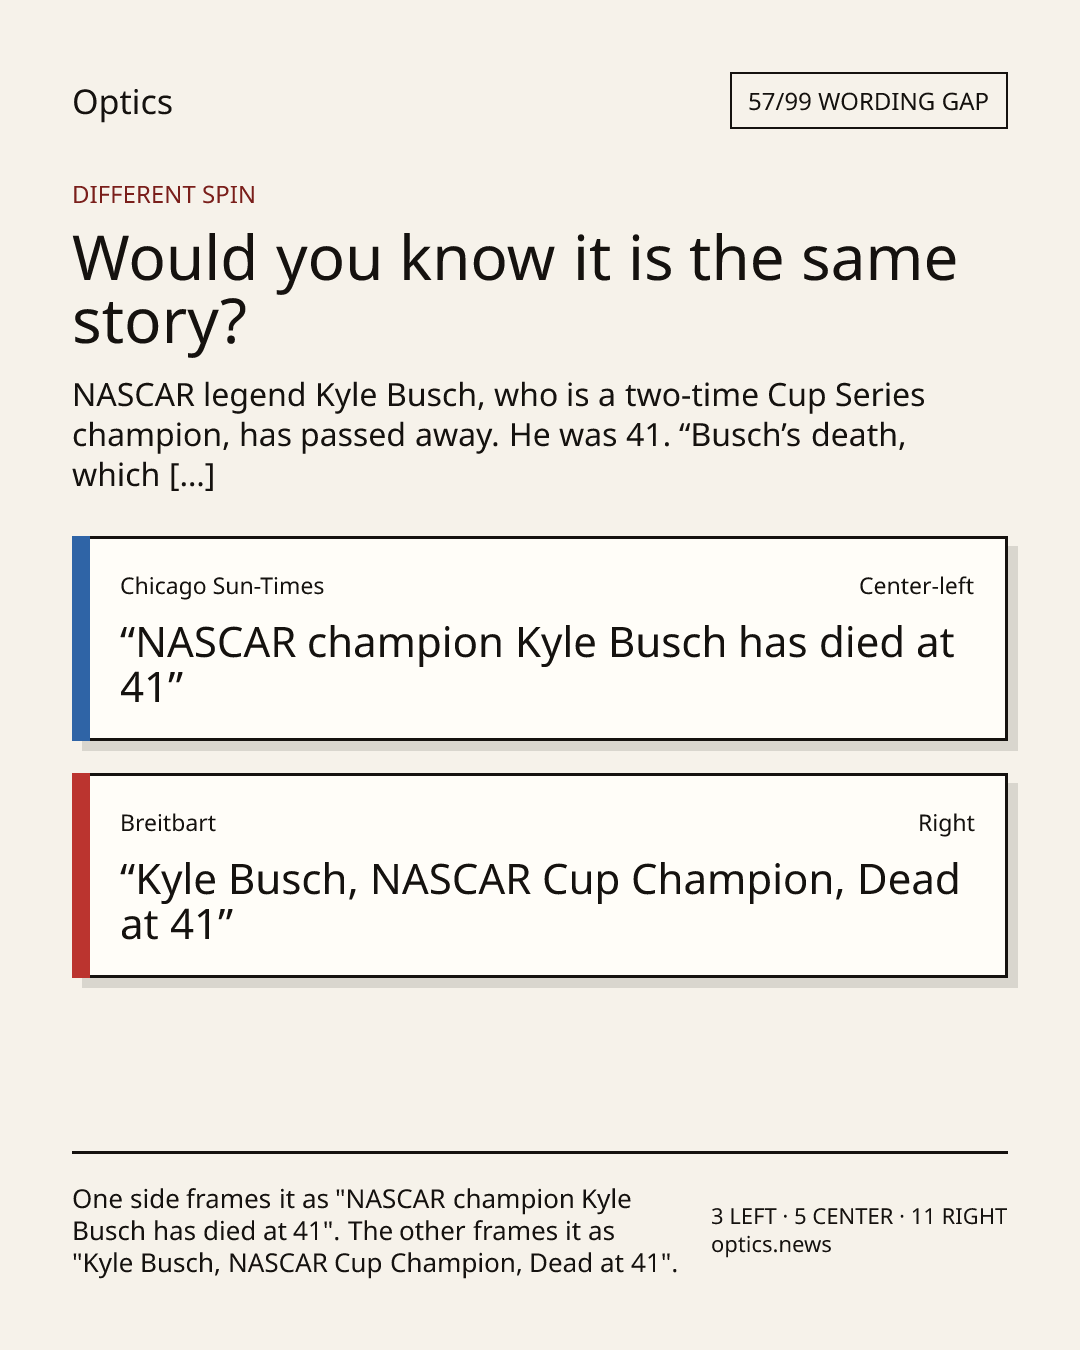Open the Breitbart headline card
This screenshot has width=1080, height=1350.
[540, 876]
